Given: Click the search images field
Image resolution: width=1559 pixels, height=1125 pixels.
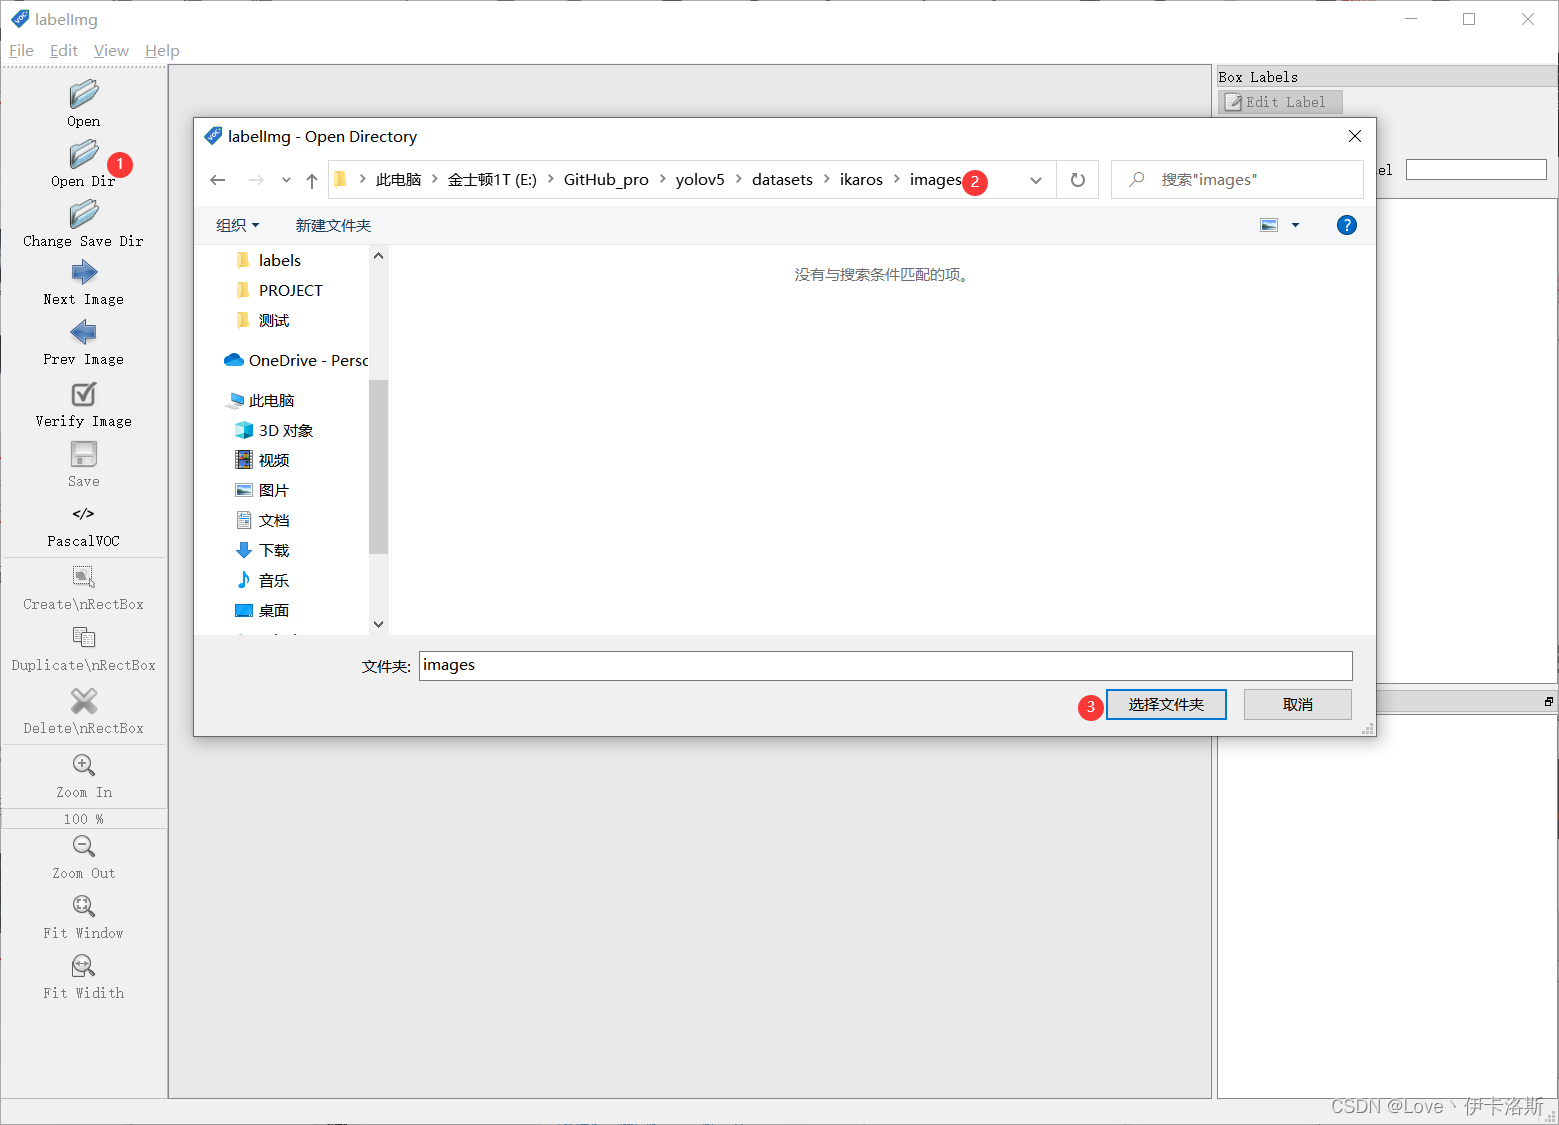Looking at the screenshot, I should [1237, 180].
